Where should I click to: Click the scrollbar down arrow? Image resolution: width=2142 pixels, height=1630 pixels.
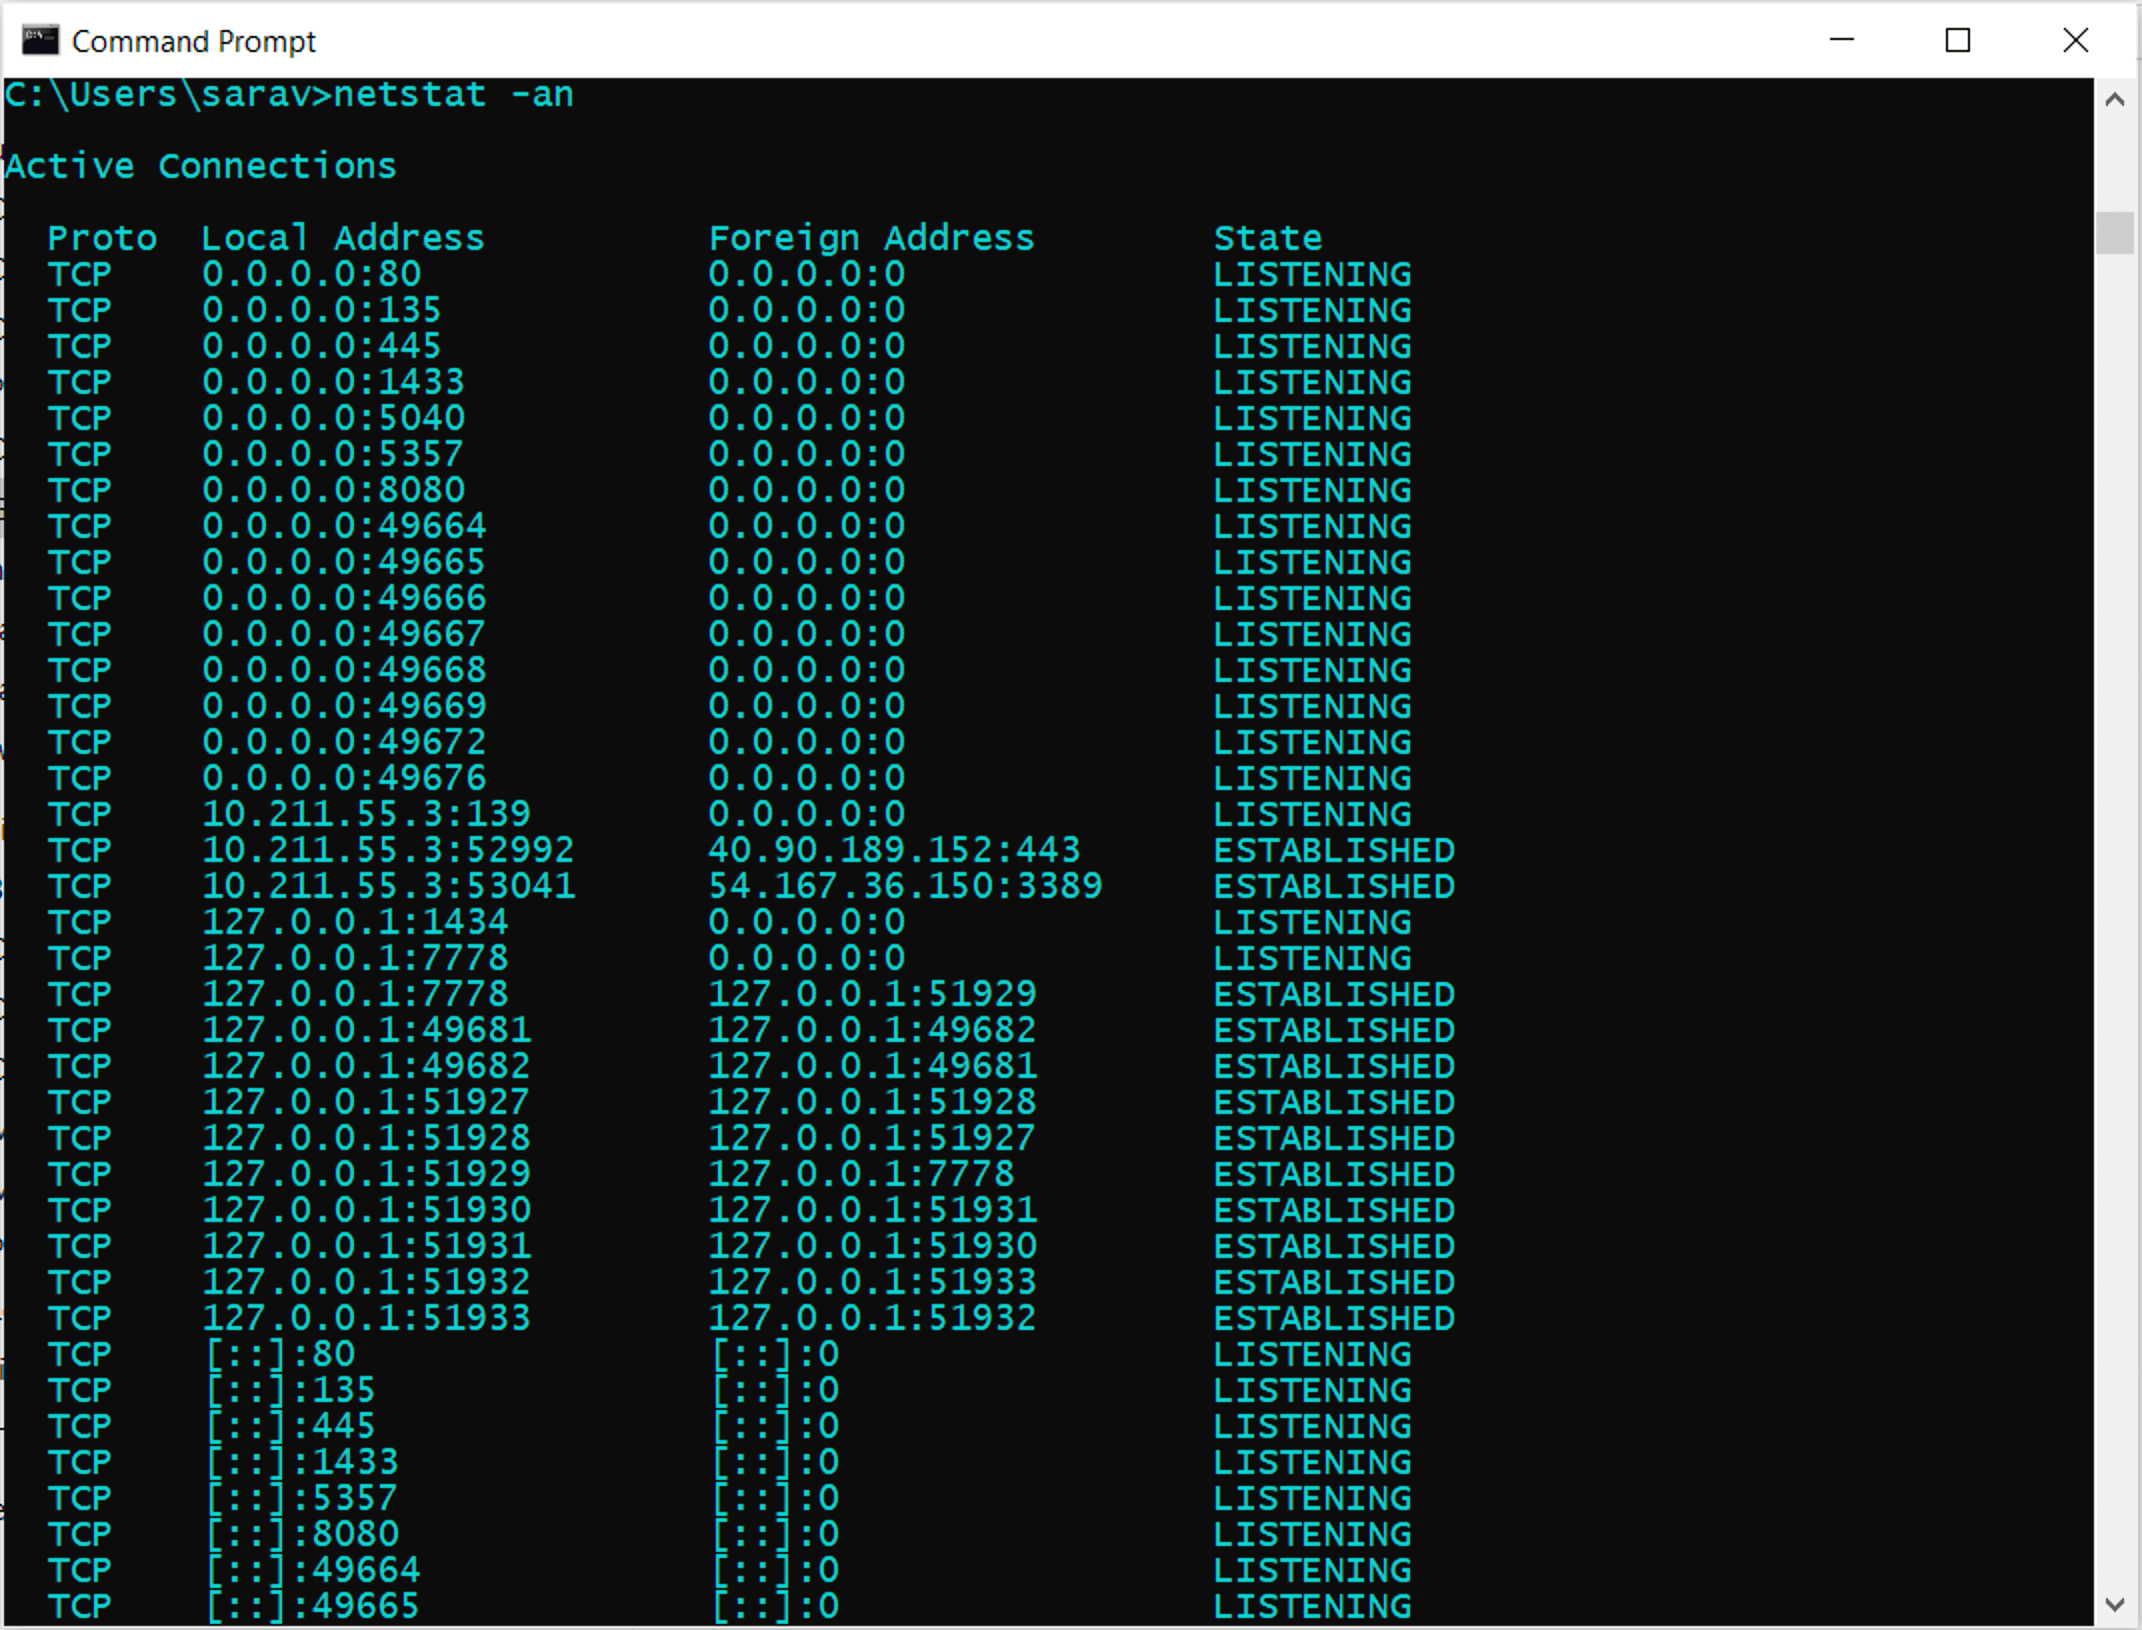(2115, 1605)
